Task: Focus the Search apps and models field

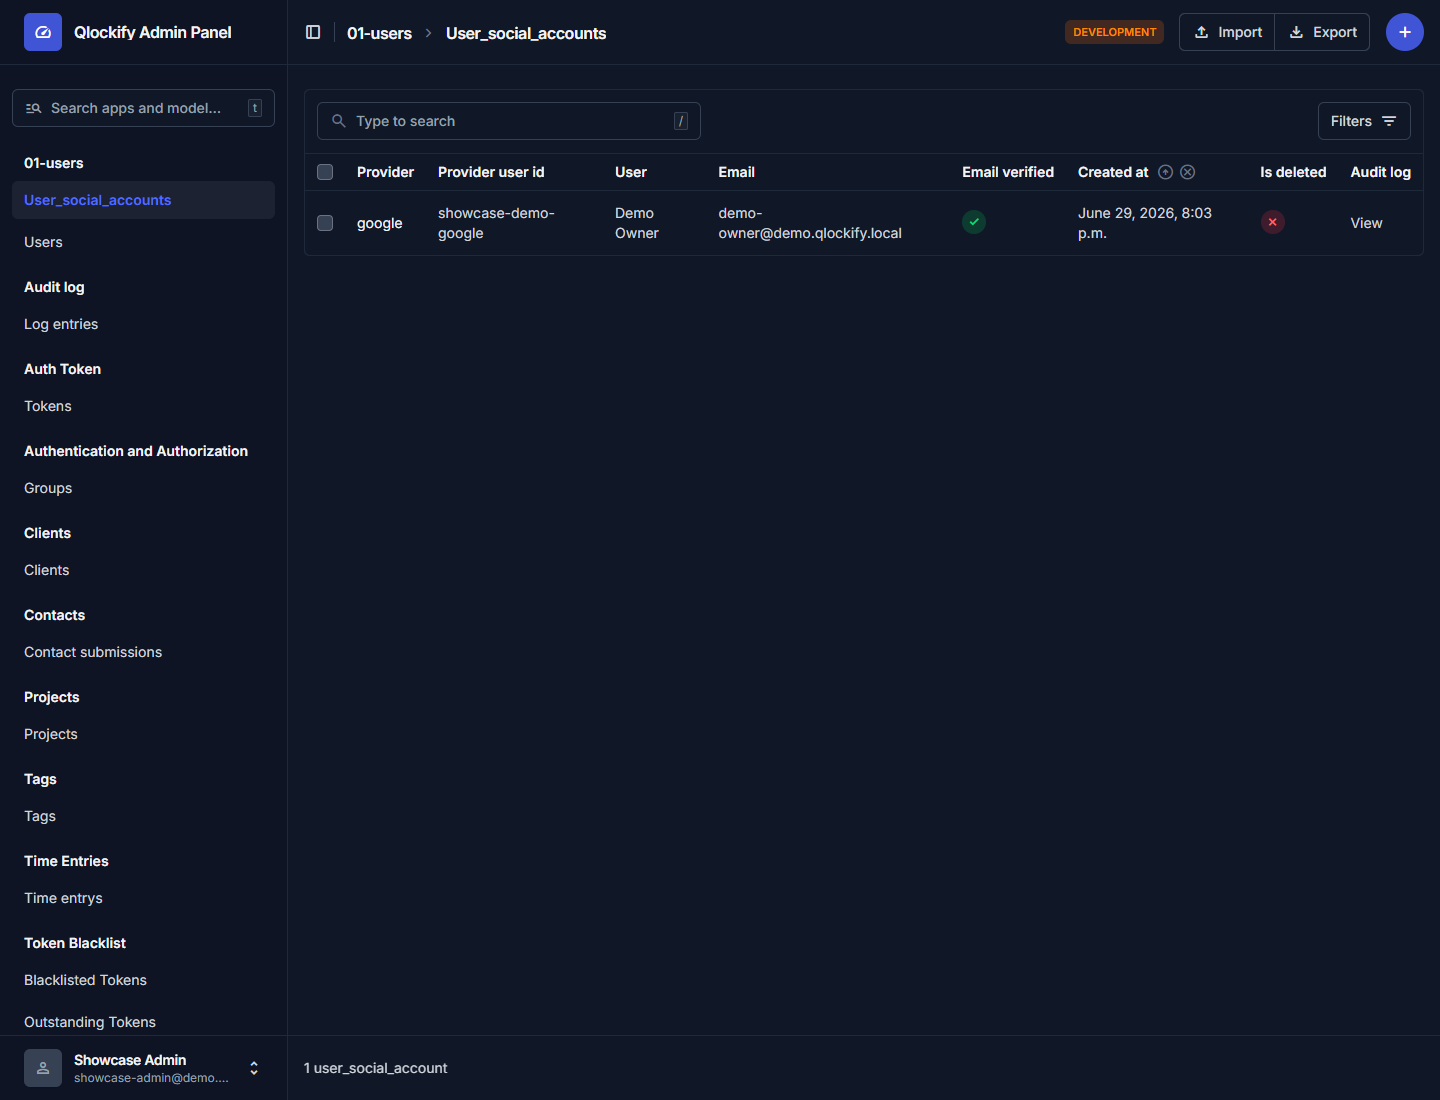Action: point(143,108)
